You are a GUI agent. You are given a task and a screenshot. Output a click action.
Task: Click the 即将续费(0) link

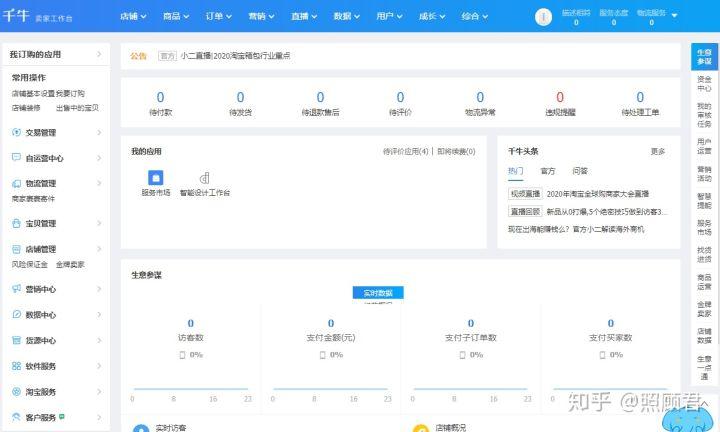tap(456, 151)
